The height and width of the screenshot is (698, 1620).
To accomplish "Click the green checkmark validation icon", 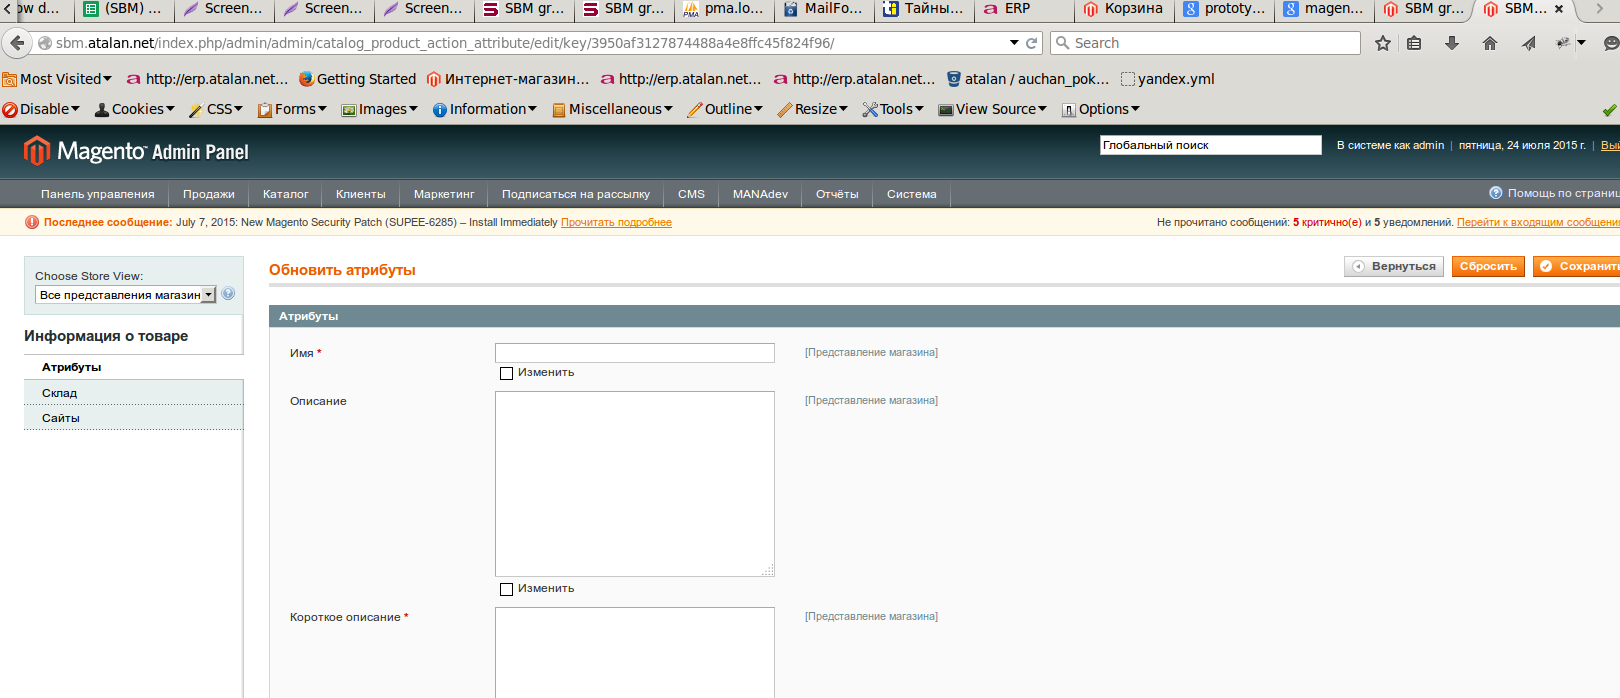I will [x=1609, y=110].
